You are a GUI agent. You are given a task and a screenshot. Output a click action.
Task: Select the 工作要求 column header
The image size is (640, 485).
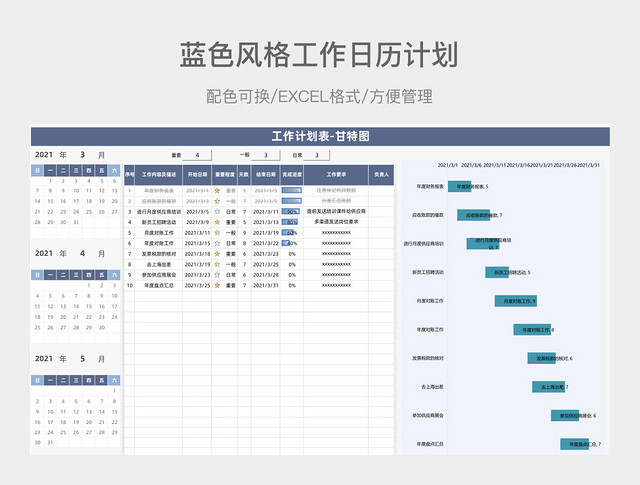pyautogui.click(x=336, y=175)
